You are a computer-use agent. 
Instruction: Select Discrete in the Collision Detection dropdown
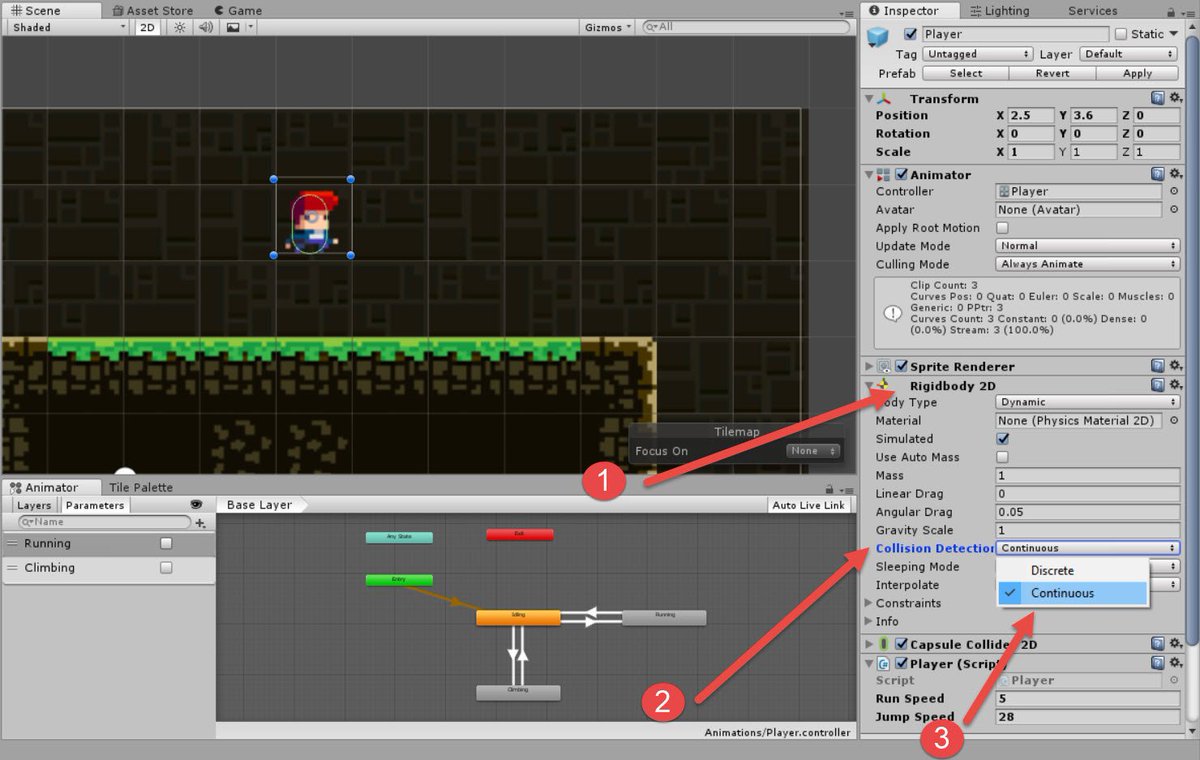pos(1052,570)
